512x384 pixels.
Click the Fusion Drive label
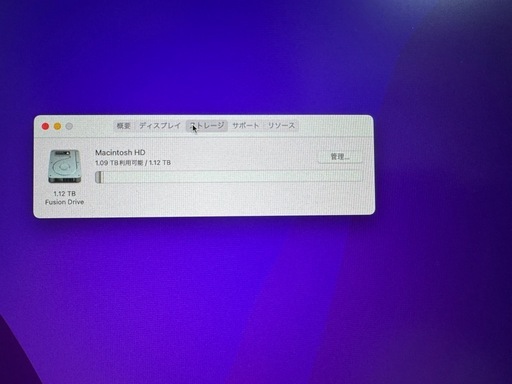click(x=64, y=202)
